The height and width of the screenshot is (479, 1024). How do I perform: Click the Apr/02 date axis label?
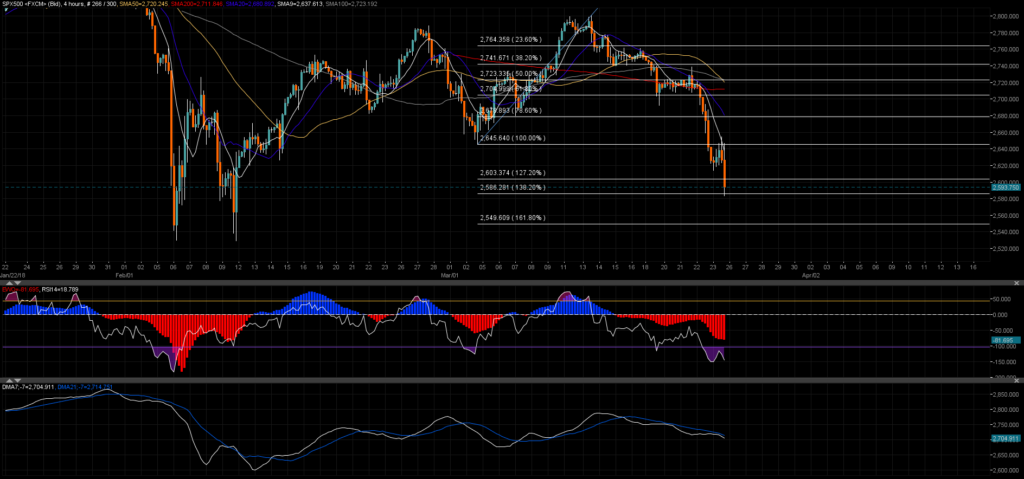pos(810,276)
